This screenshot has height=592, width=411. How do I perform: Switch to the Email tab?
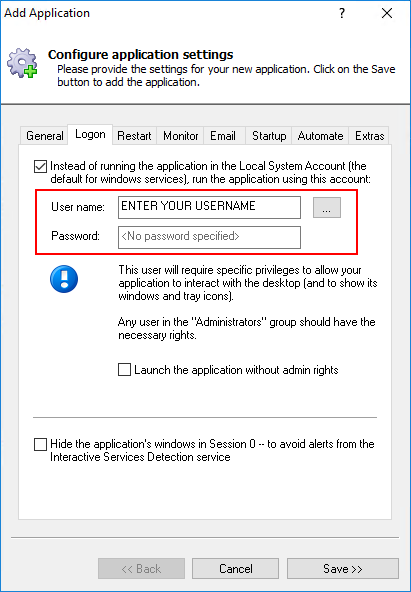click(223, 136)
